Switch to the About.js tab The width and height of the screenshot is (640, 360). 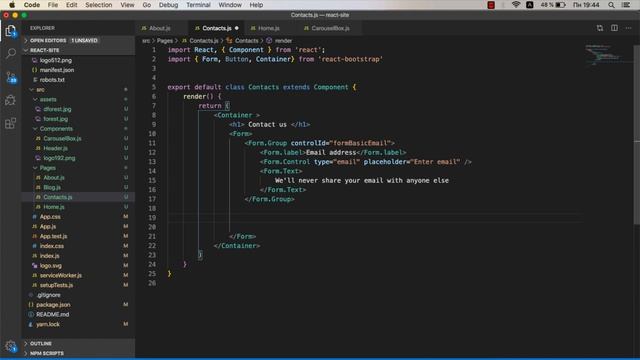pos(159,28)
